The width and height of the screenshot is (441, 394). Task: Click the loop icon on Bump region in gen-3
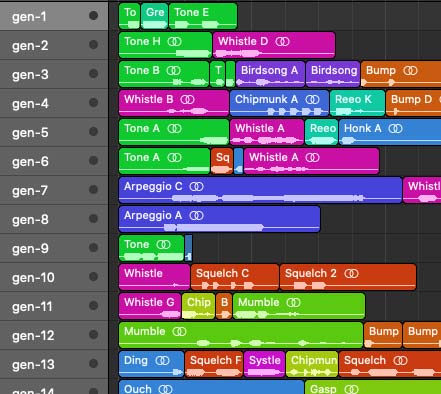point(410,71)
